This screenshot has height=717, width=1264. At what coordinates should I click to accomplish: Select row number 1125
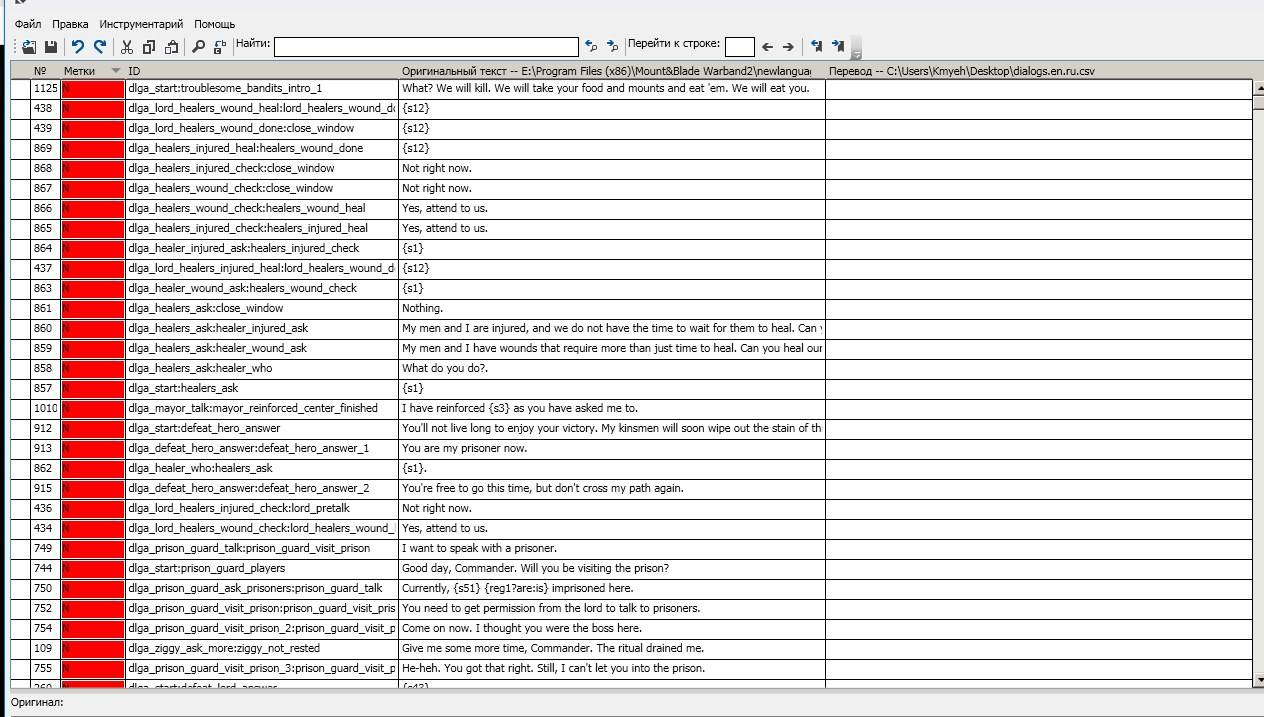coord(45,88)
